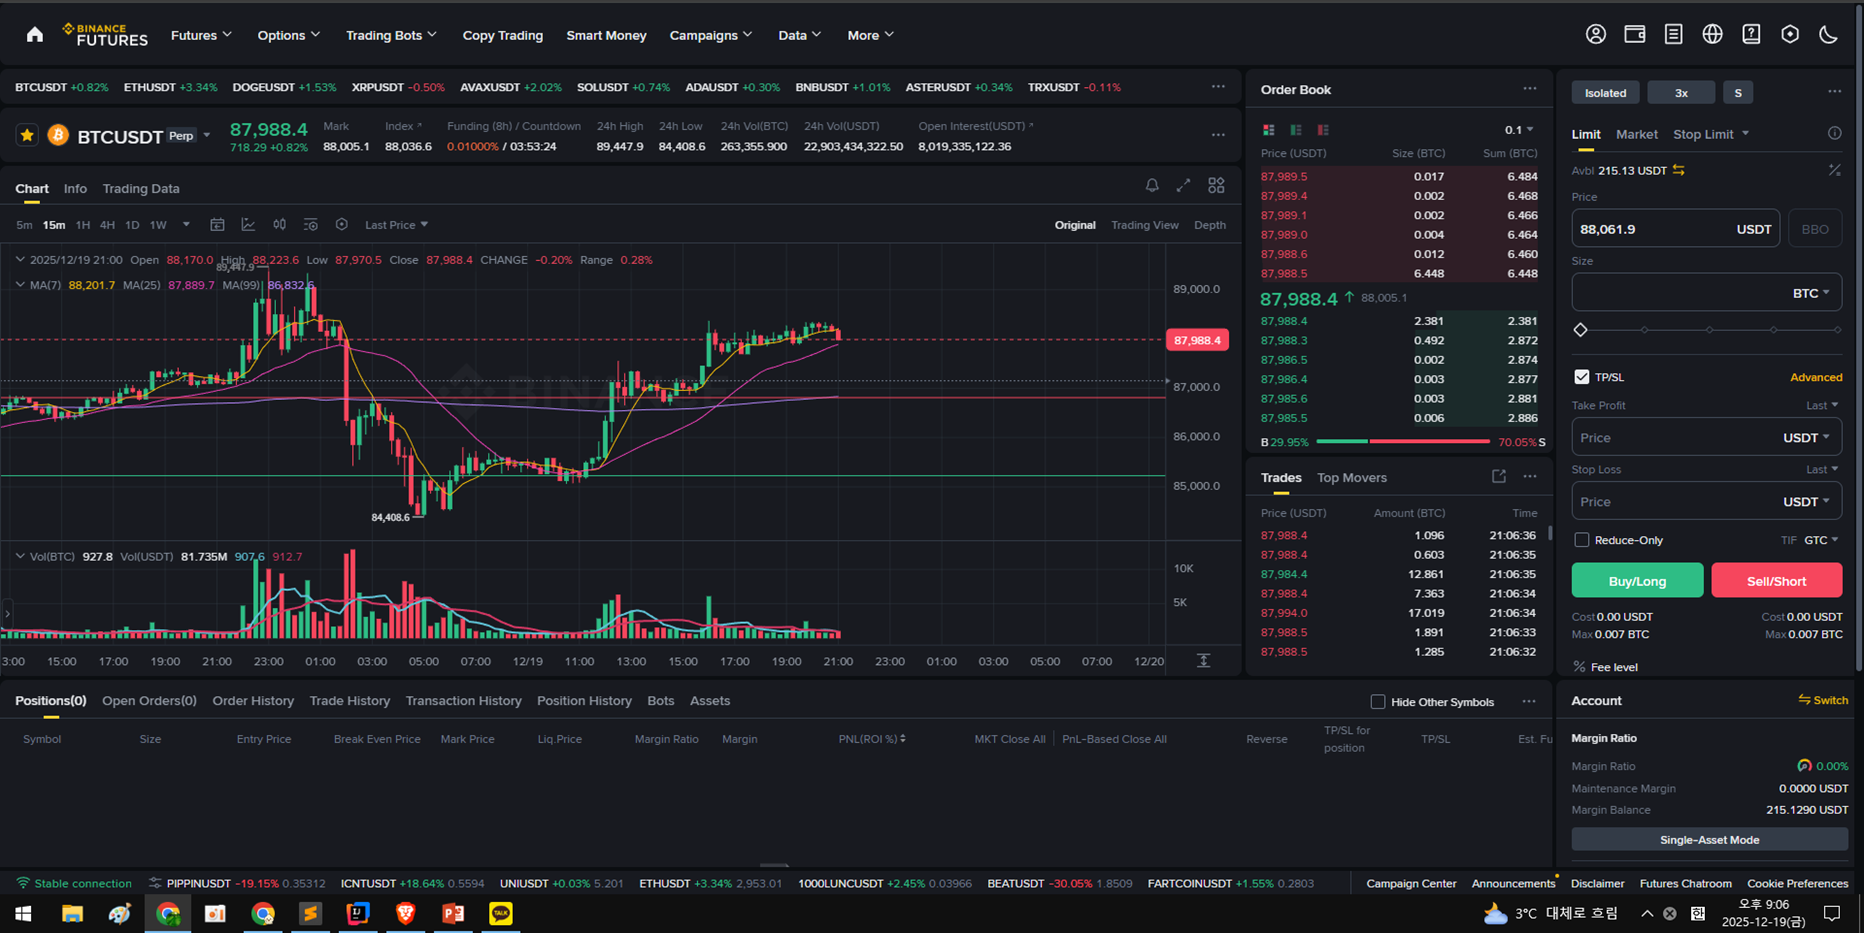Click the Stop Loss price field
The height and width of the screenshot is (933, 1864).
[x=1706, y=502]
